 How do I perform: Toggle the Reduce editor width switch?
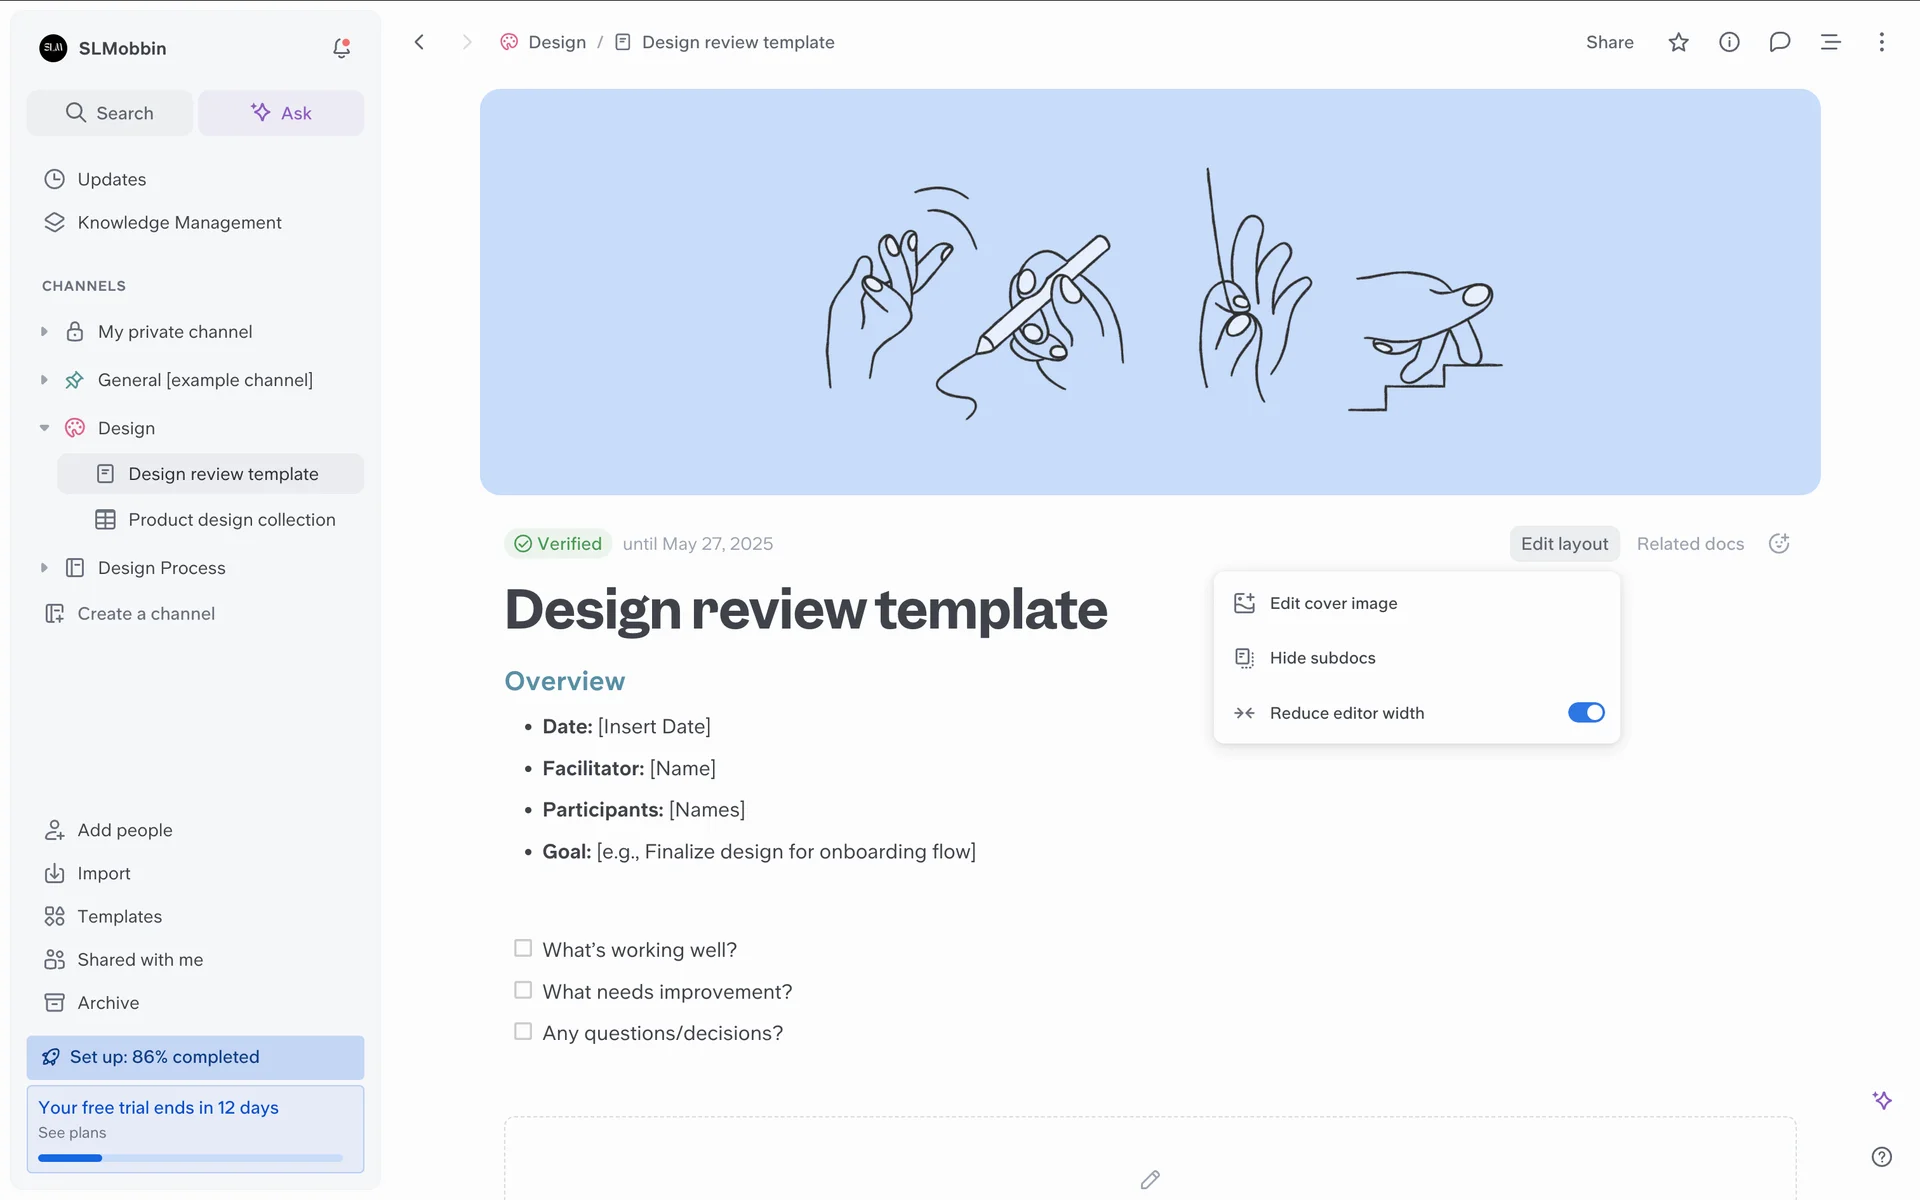click(1585, 713)
